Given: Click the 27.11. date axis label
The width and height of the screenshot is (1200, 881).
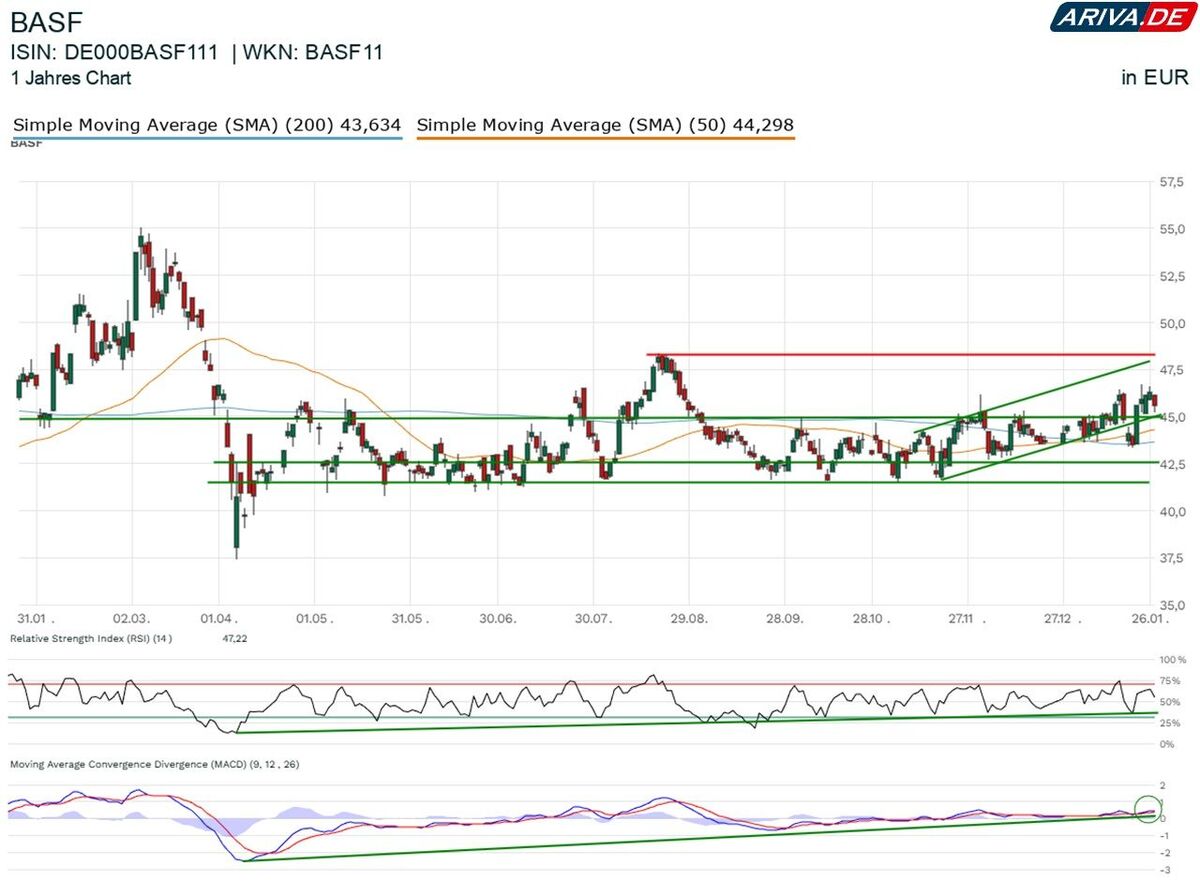Looking at the screenshot, I should click(966, 619).
